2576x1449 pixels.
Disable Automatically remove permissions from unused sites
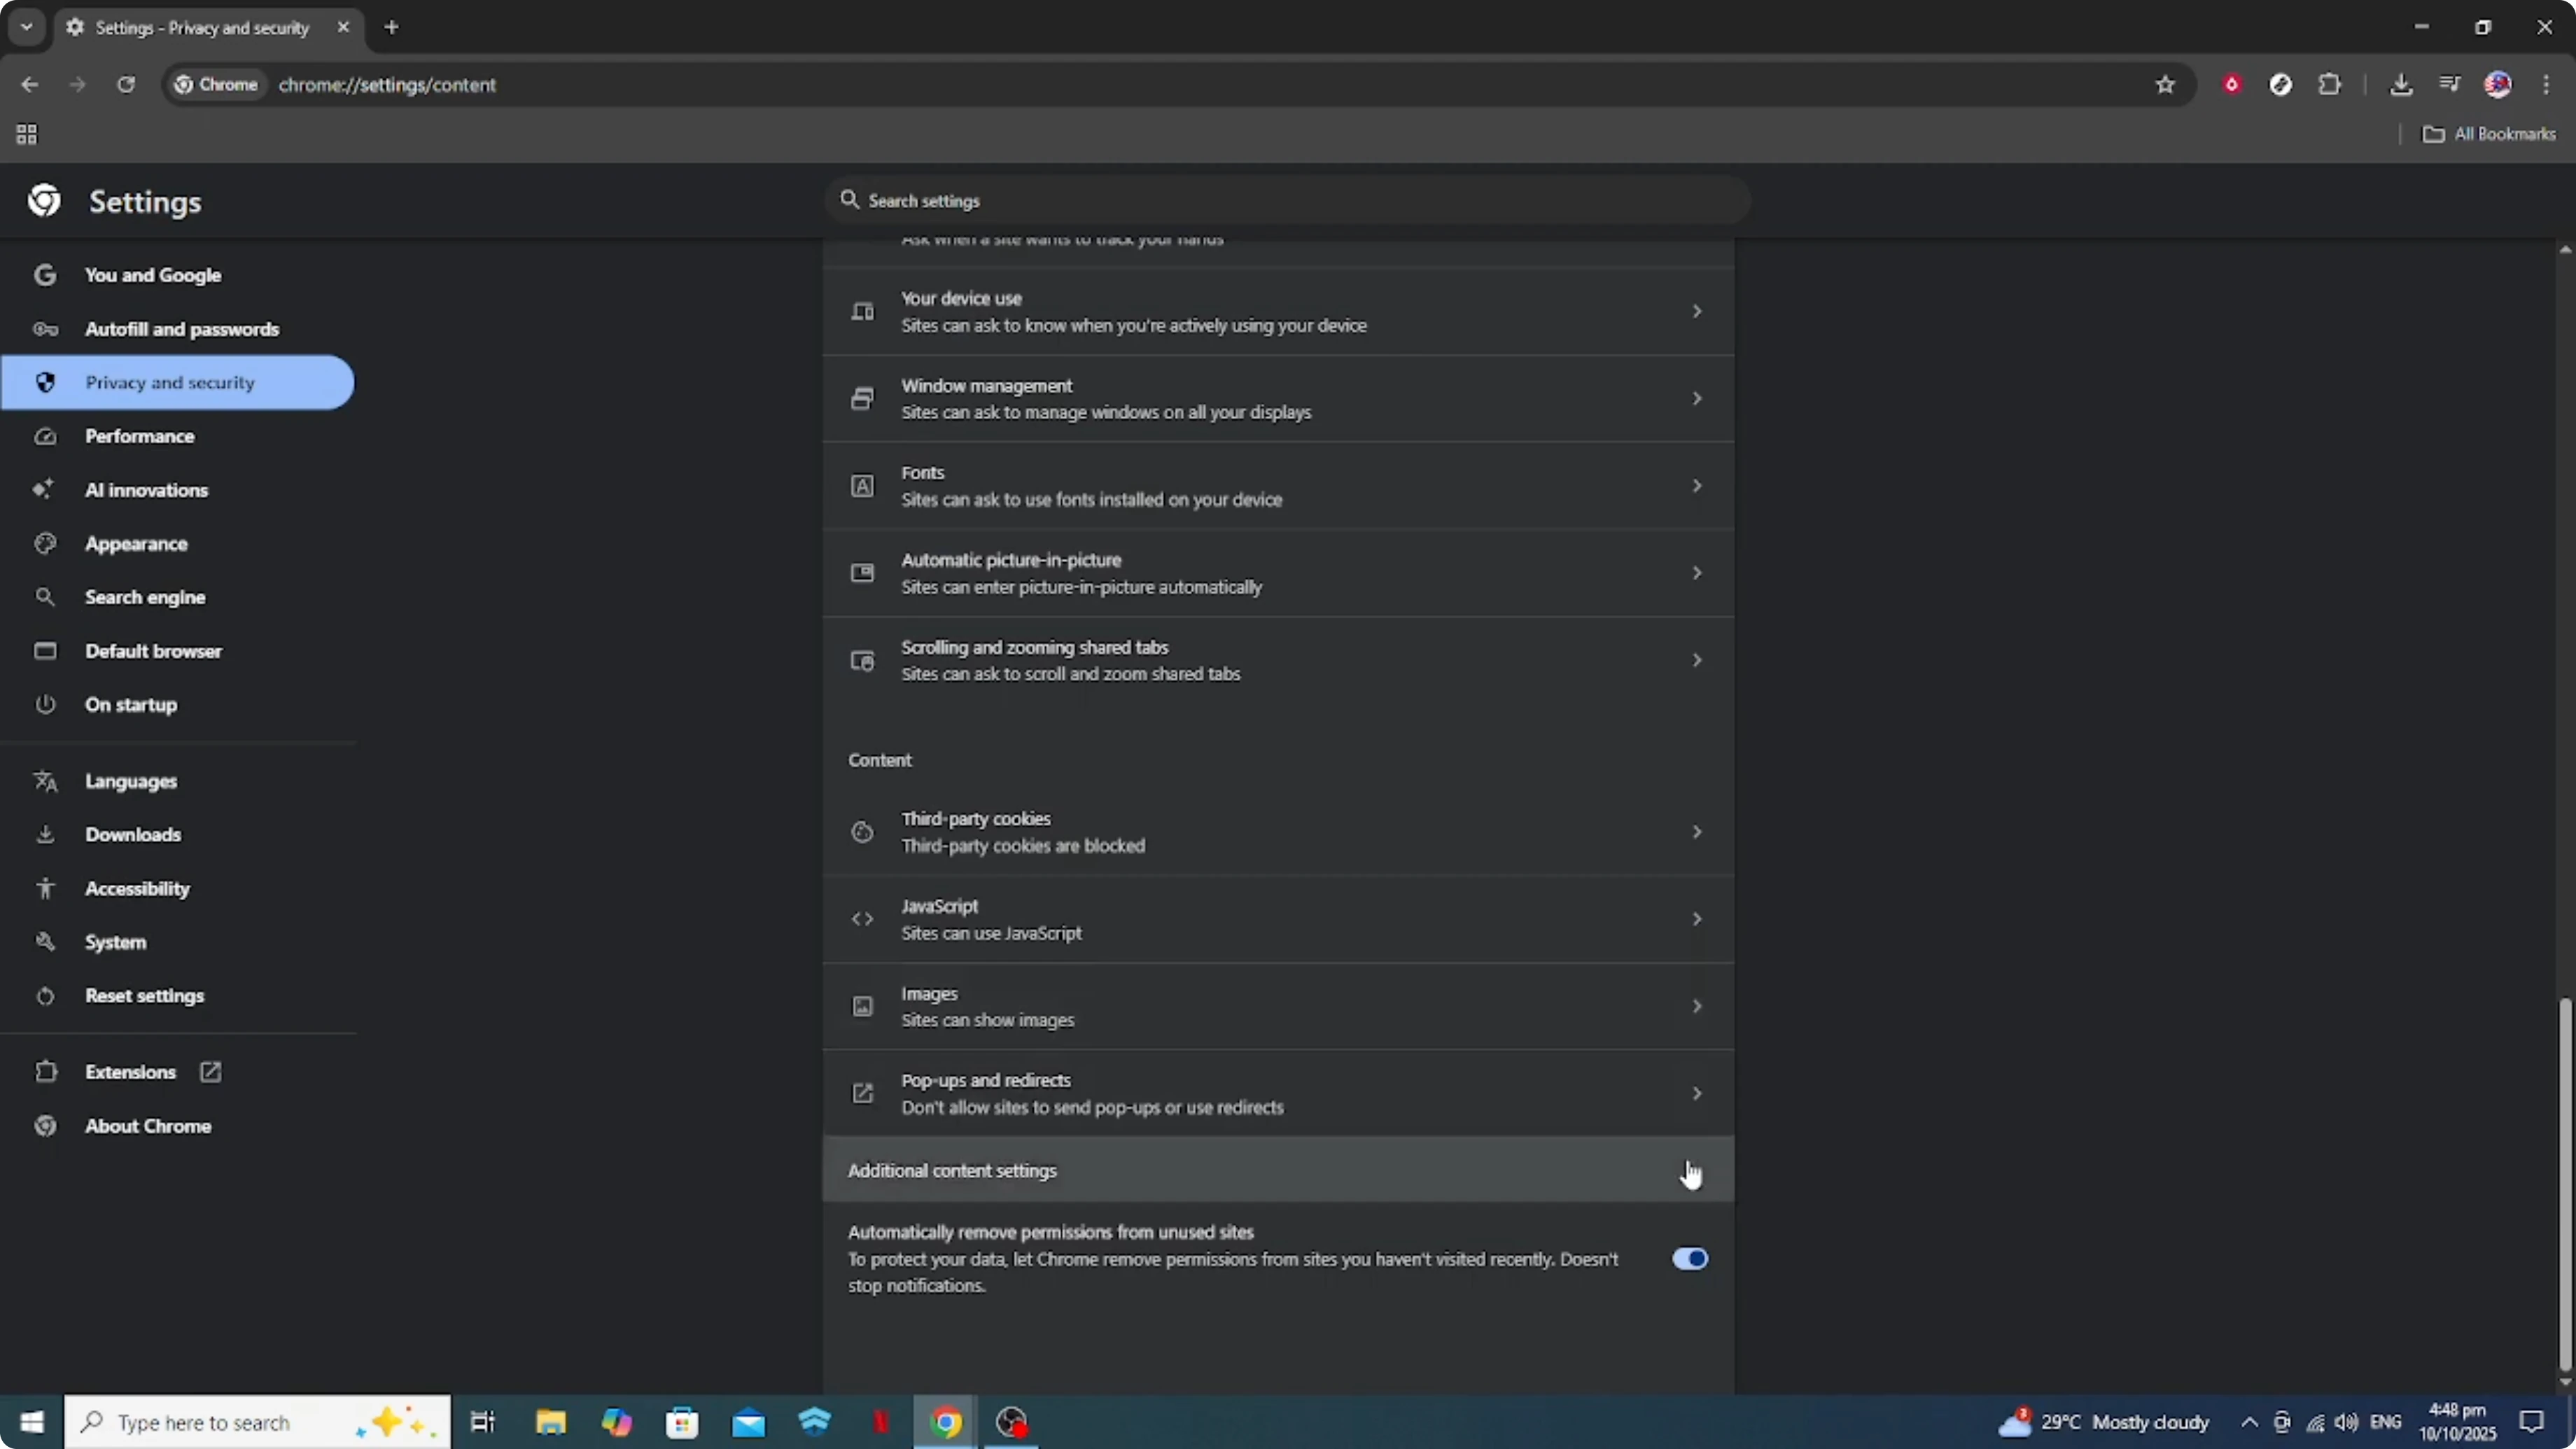[1689, 1258]
